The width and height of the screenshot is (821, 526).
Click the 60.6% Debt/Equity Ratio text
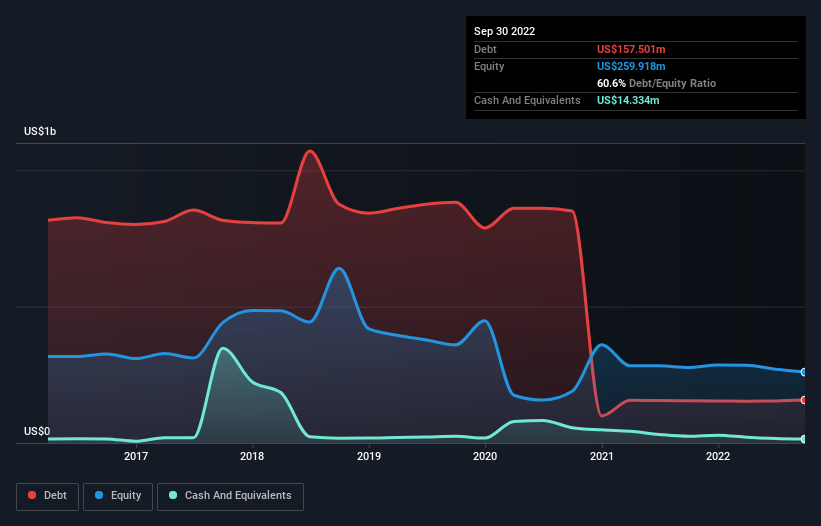[x=656, y=83]
